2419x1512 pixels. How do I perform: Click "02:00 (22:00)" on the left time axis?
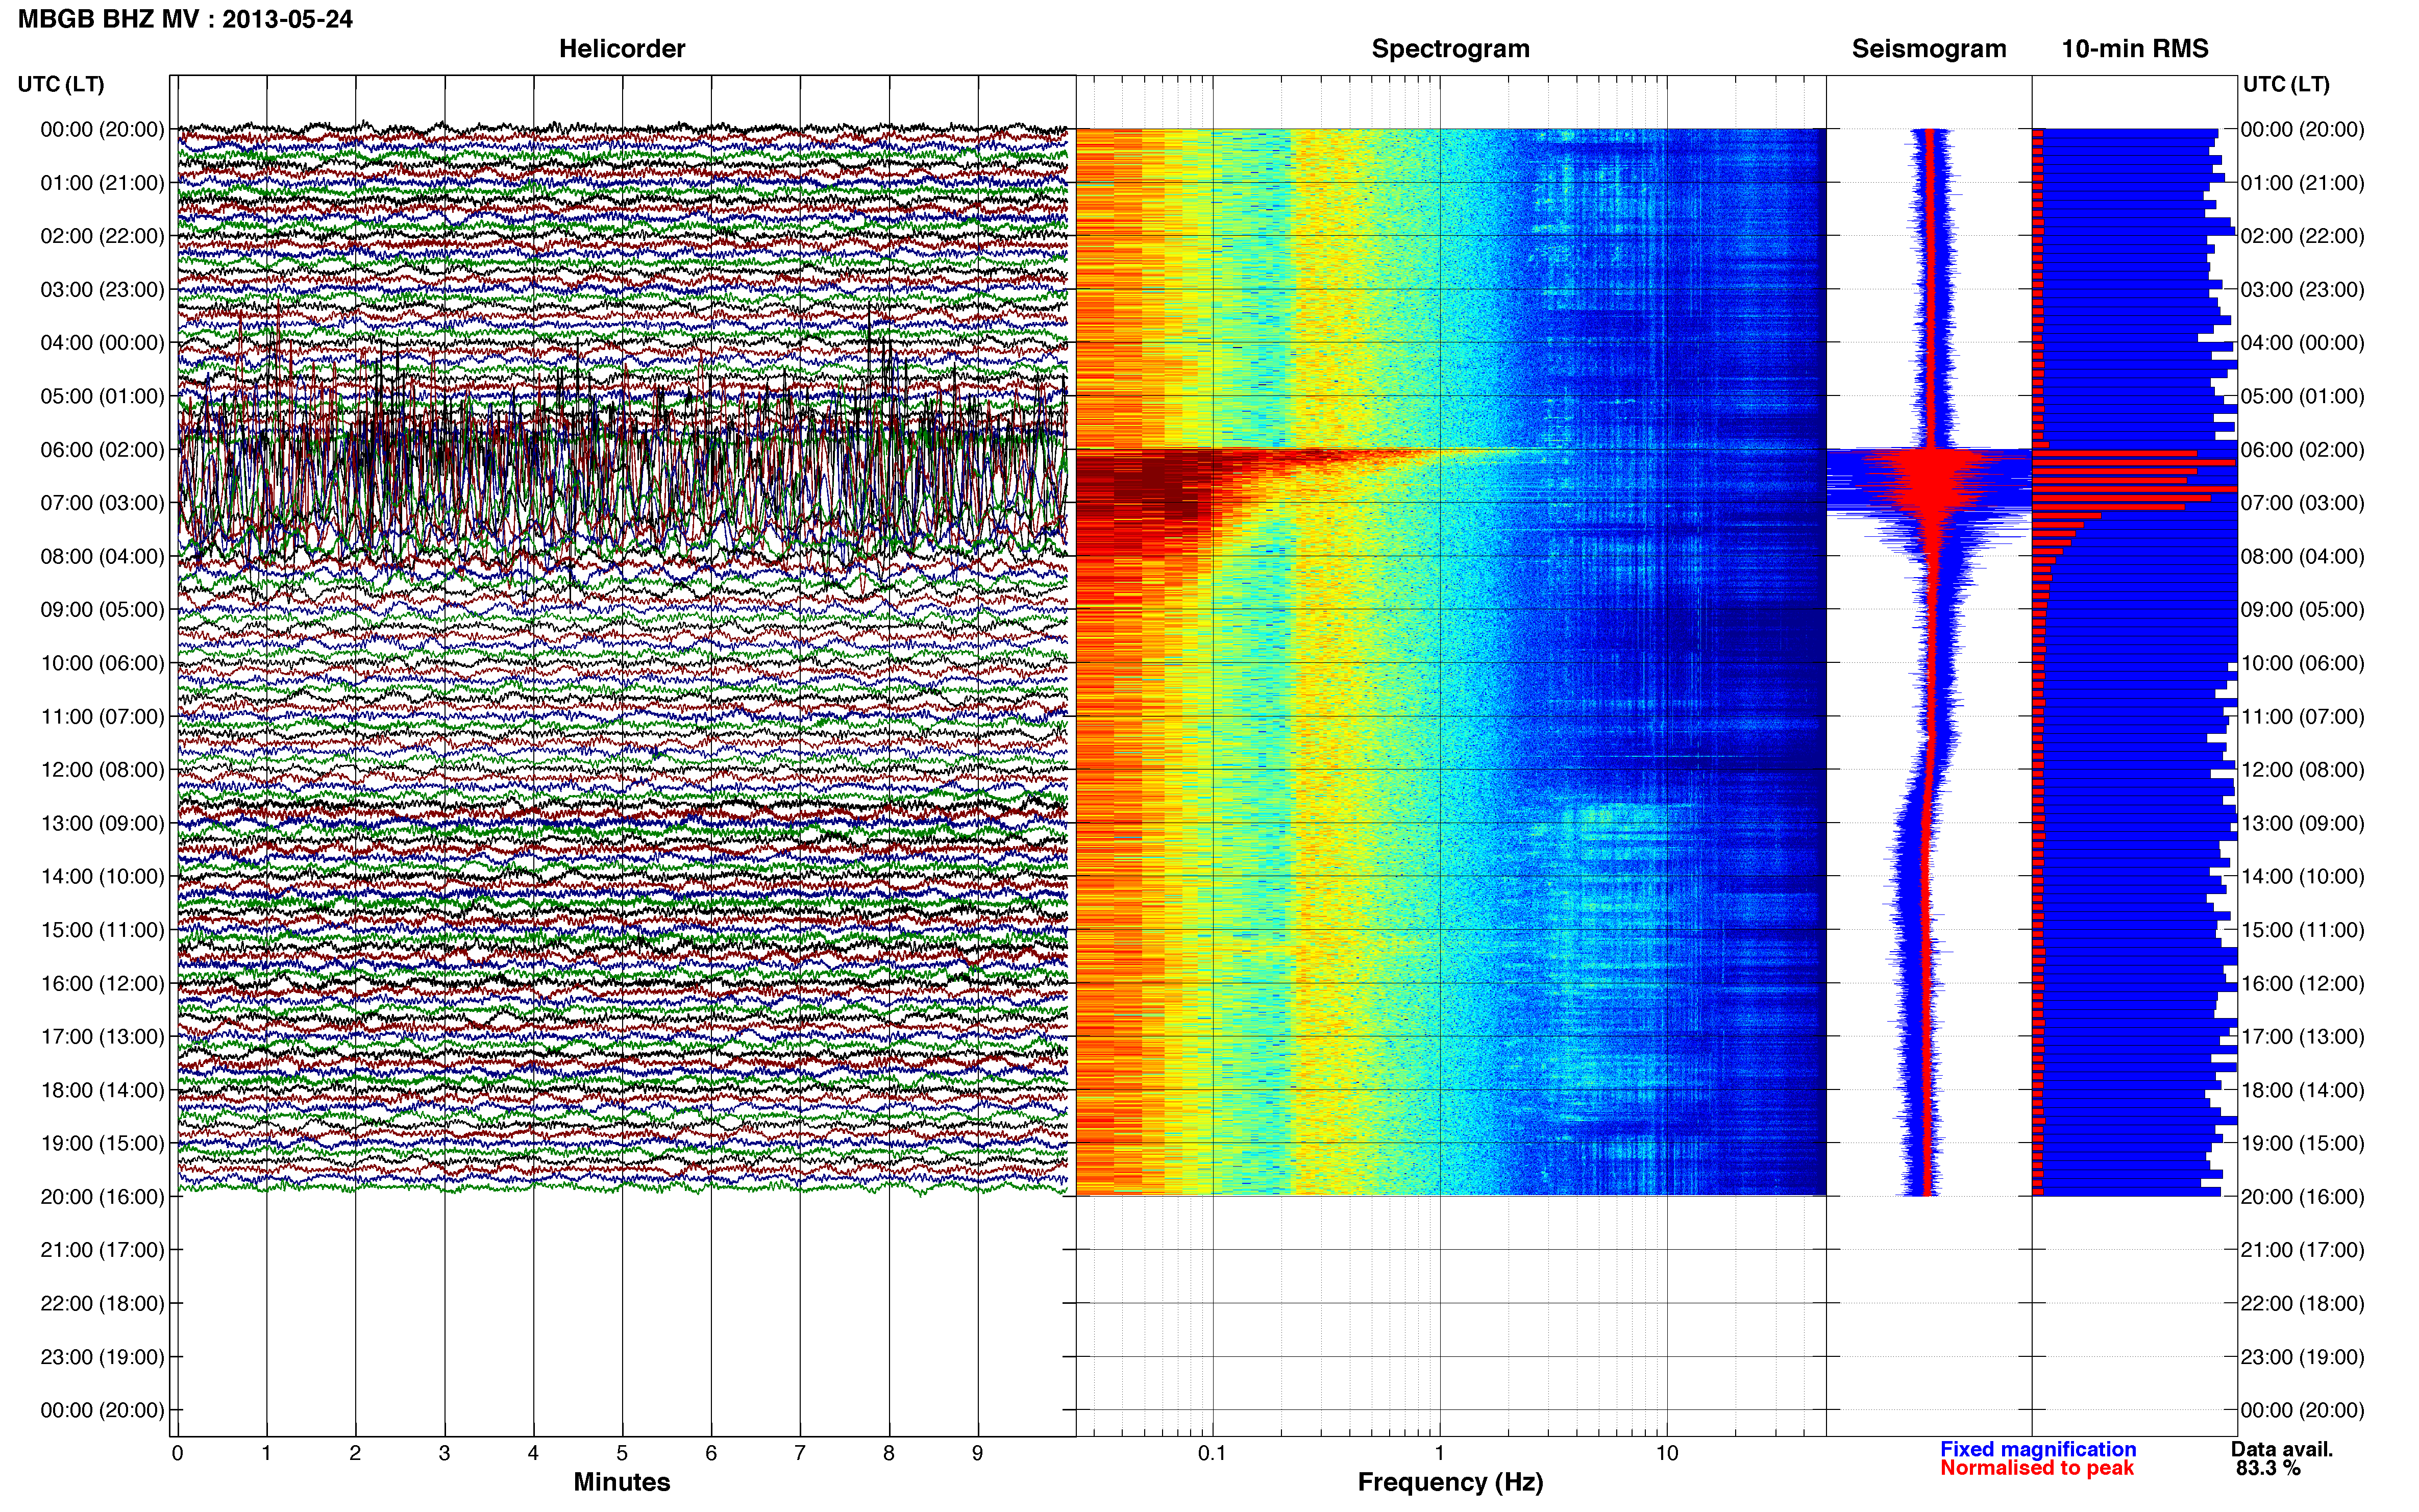tap(102, 236)
